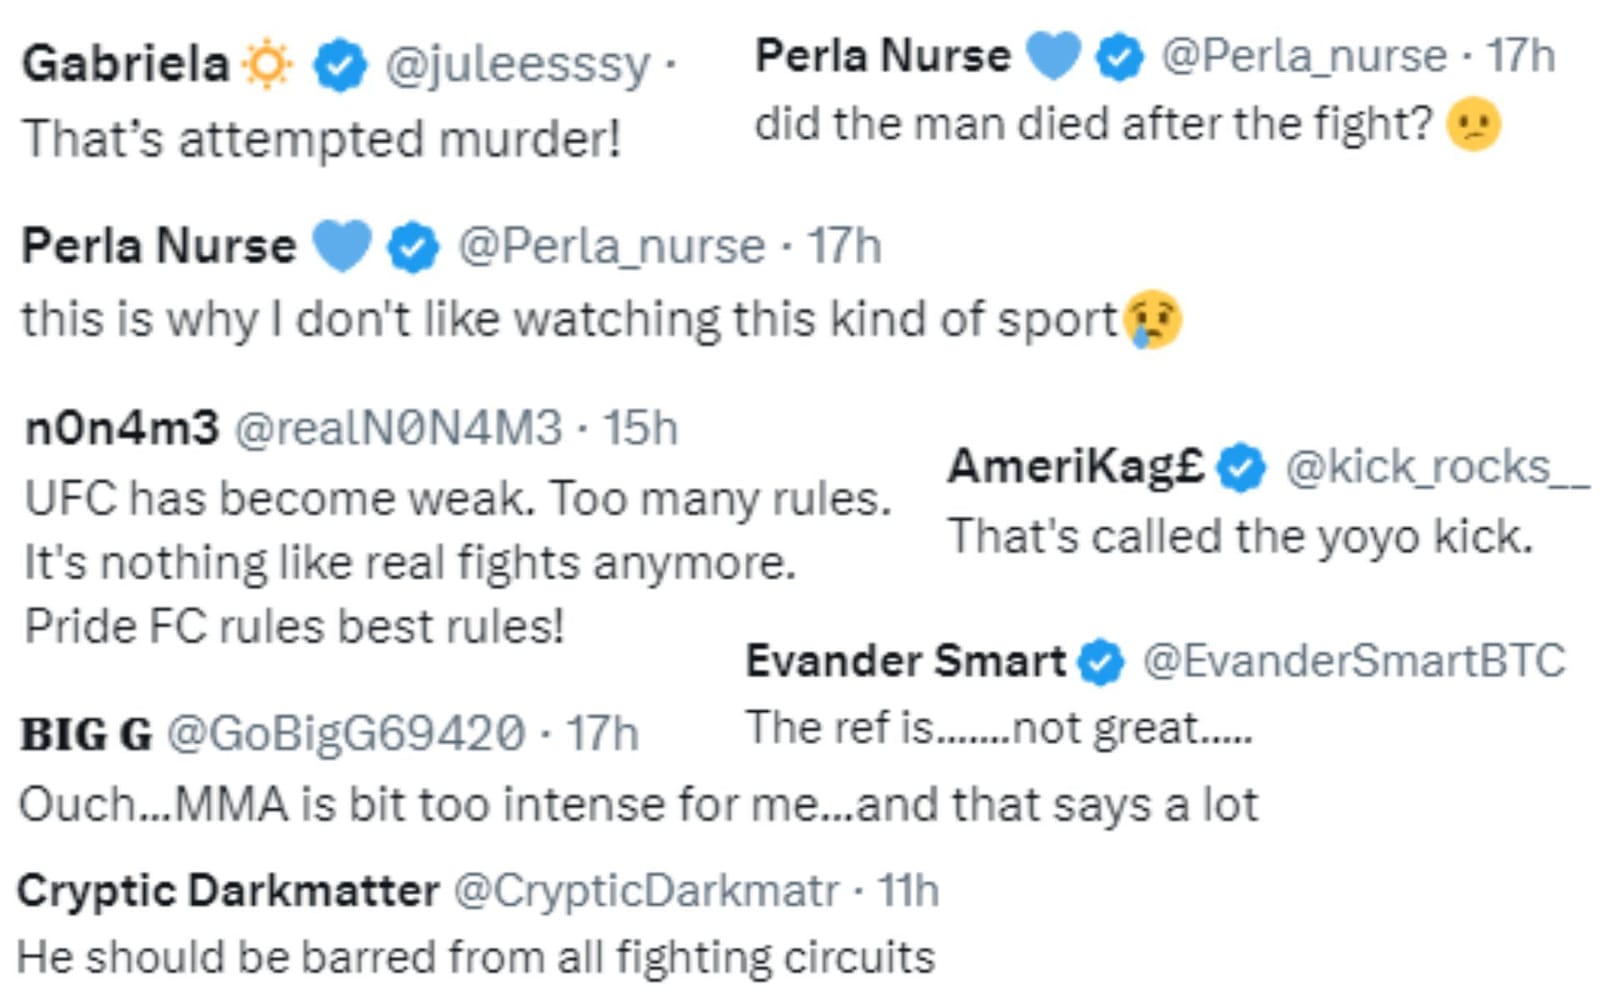This screenshot has width=1600, height=1000.
Task: Open the @realN0N4M3 profile handle
Action: pos(398,428)
